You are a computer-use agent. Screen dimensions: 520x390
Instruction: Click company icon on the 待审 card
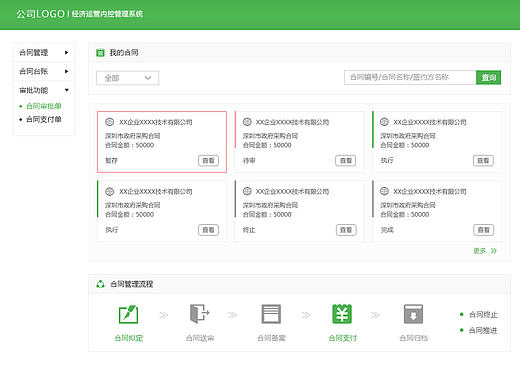pyautogui.click(x=247, y=122)
